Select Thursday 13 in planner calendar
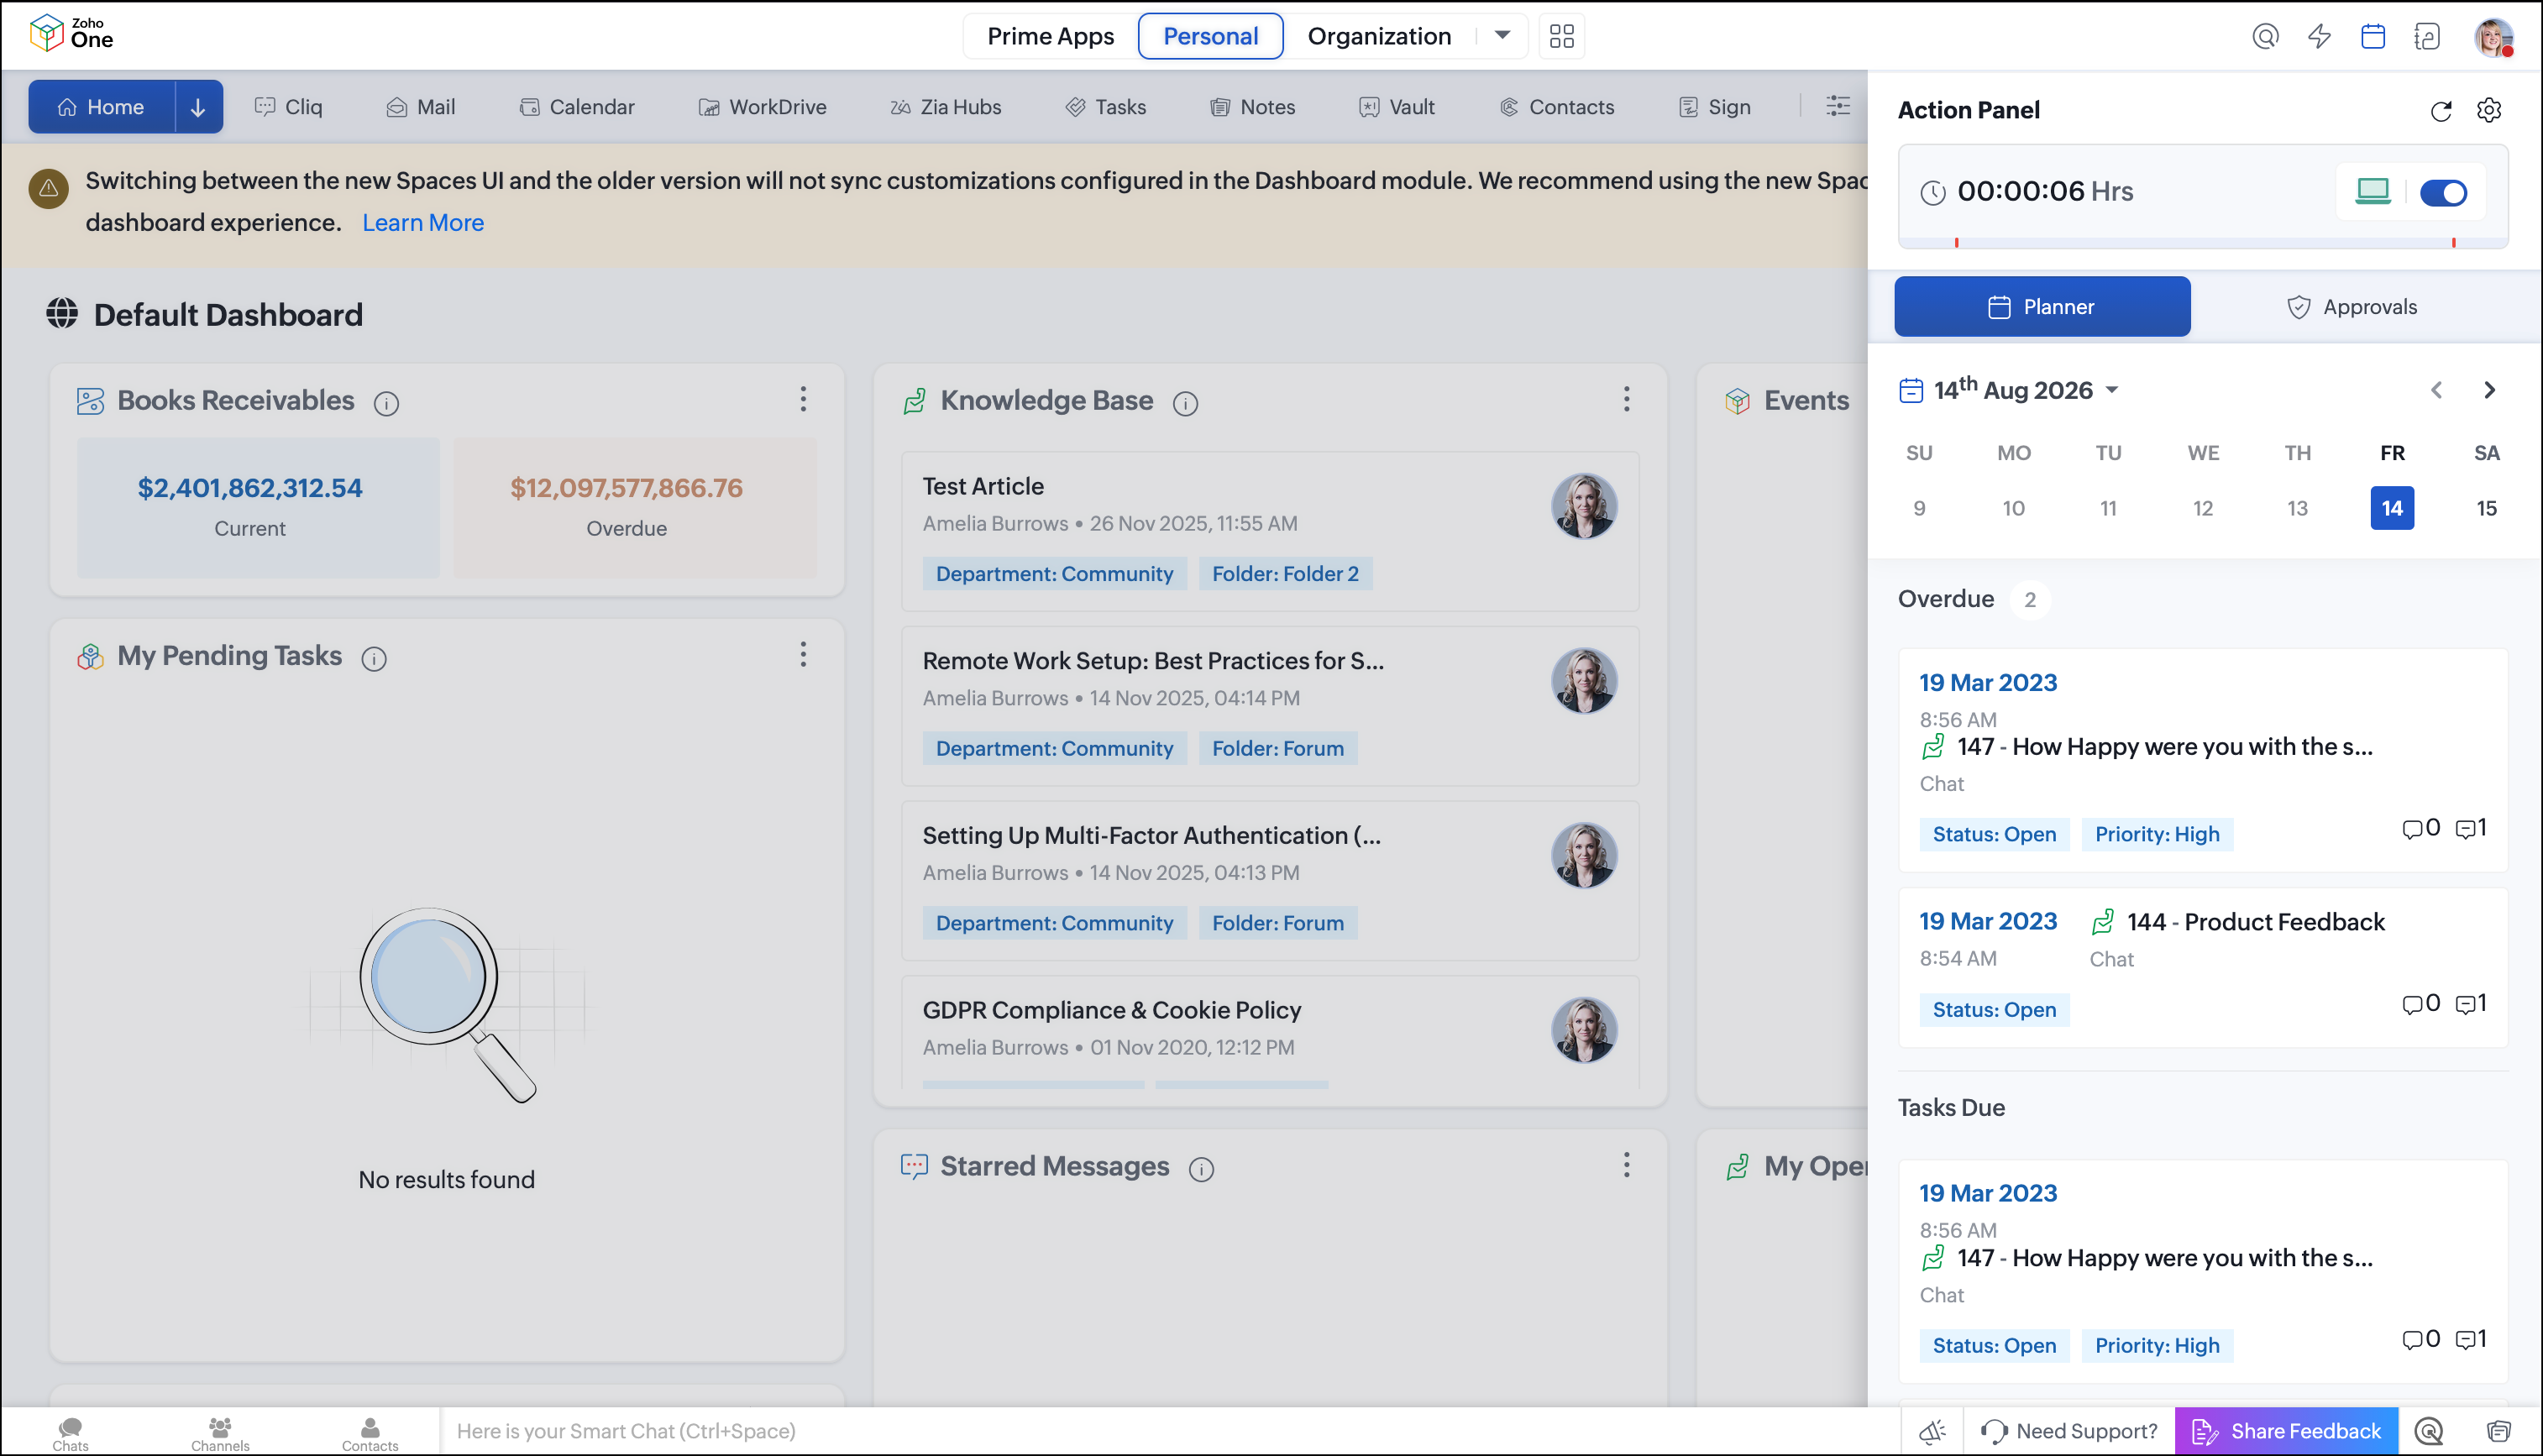Screen dimensions: 2543x1456 click(x=2297, y=508)
